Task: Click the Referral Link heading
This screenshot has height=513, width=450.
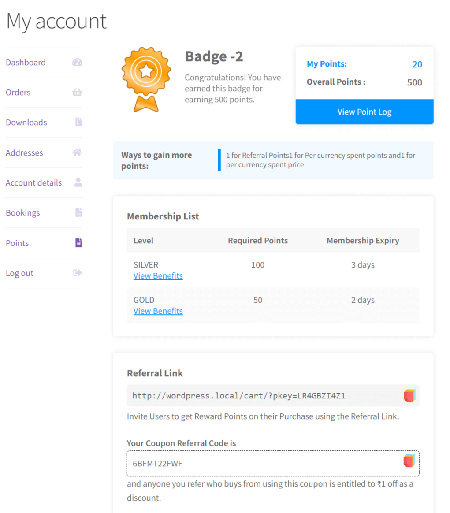Action: click(155, 373)
